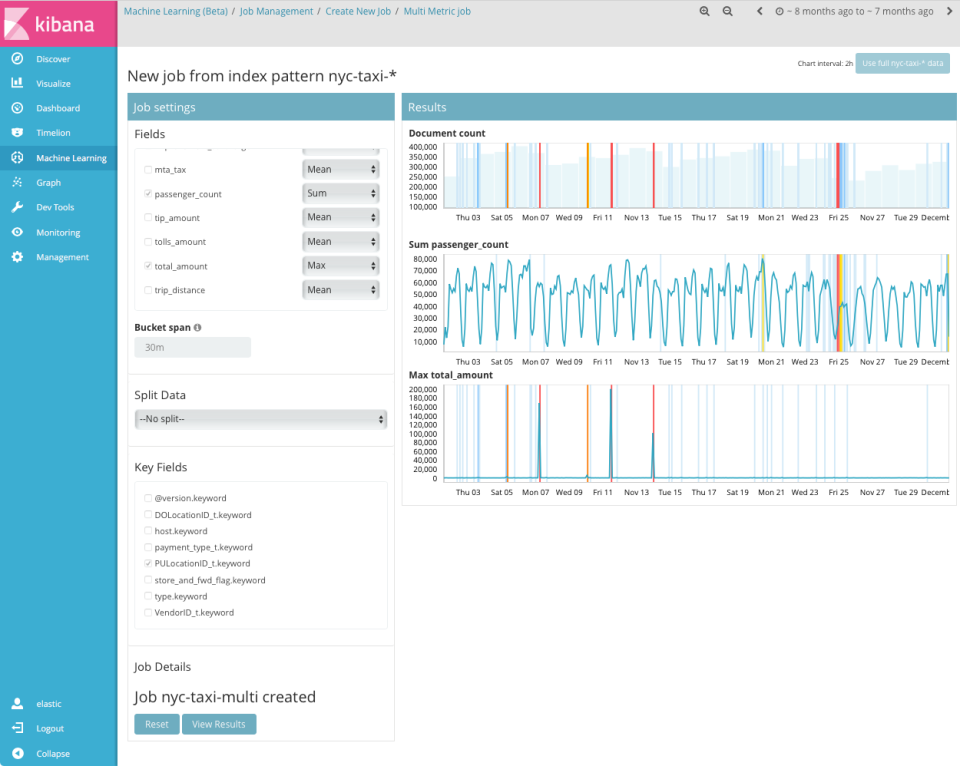Click the Bucket span input field

192,346
